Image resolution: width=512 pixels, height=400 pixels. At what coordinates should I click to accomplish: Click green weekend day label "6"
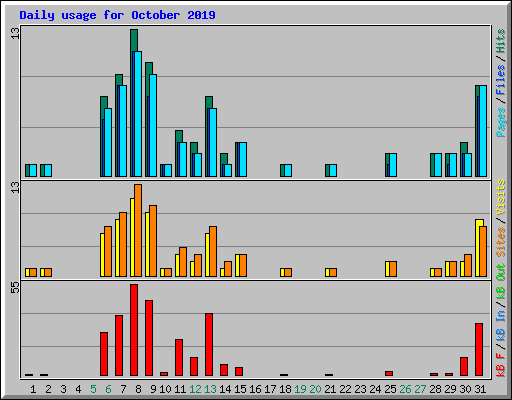pyautogui.click(x=108, y=389)
